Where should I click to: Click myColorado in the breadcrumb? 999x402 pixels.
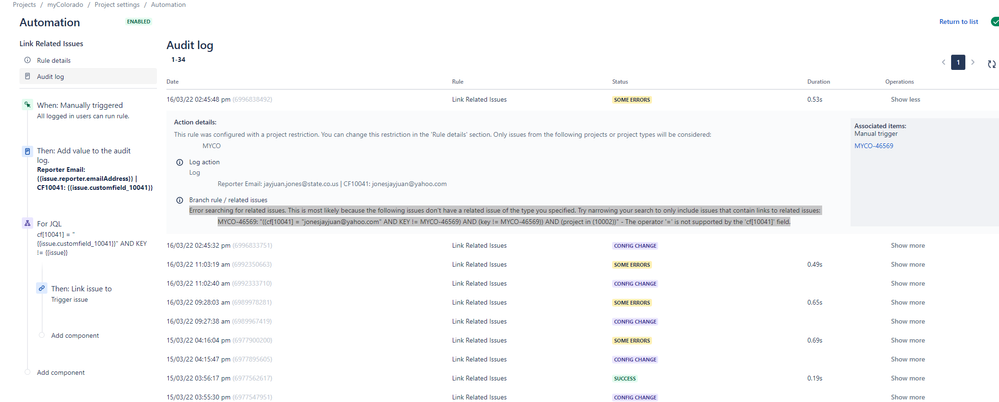[x=65, y=4]
